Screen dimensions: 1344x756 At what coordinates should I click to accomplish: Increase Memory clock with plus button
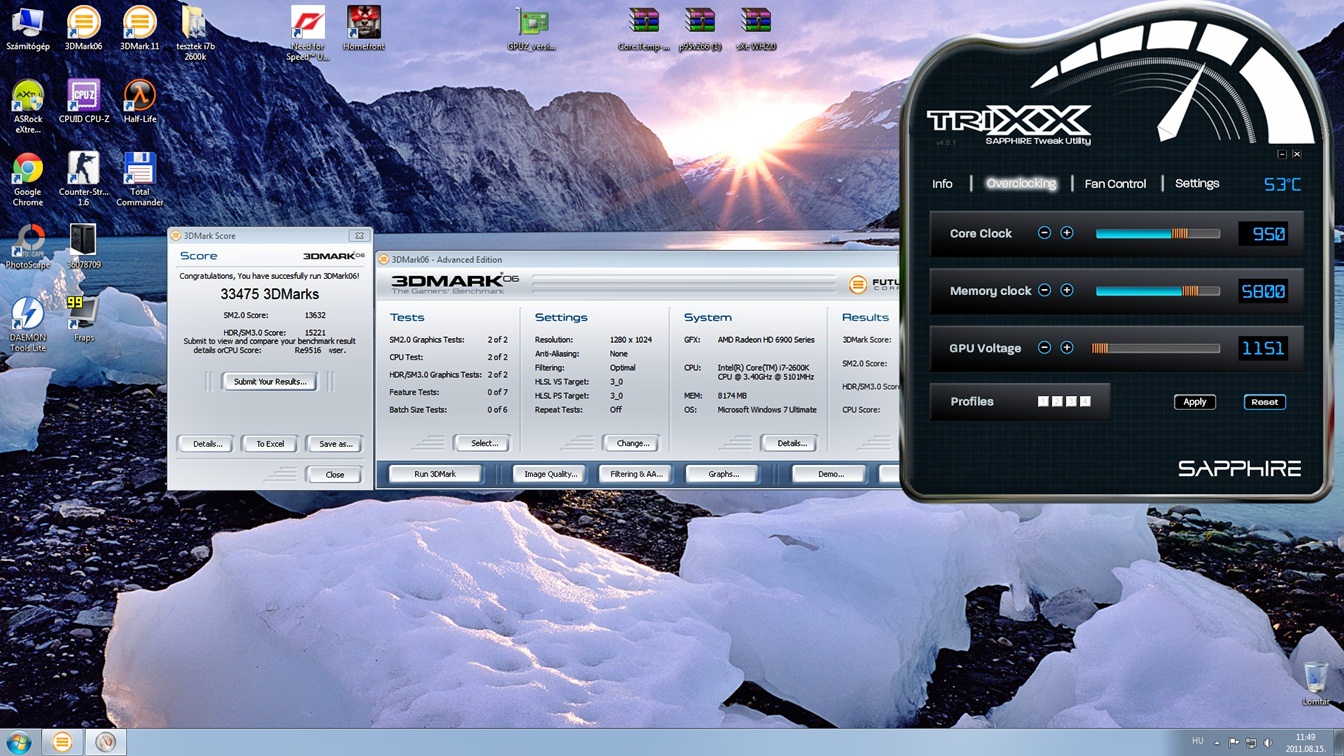1067,290
